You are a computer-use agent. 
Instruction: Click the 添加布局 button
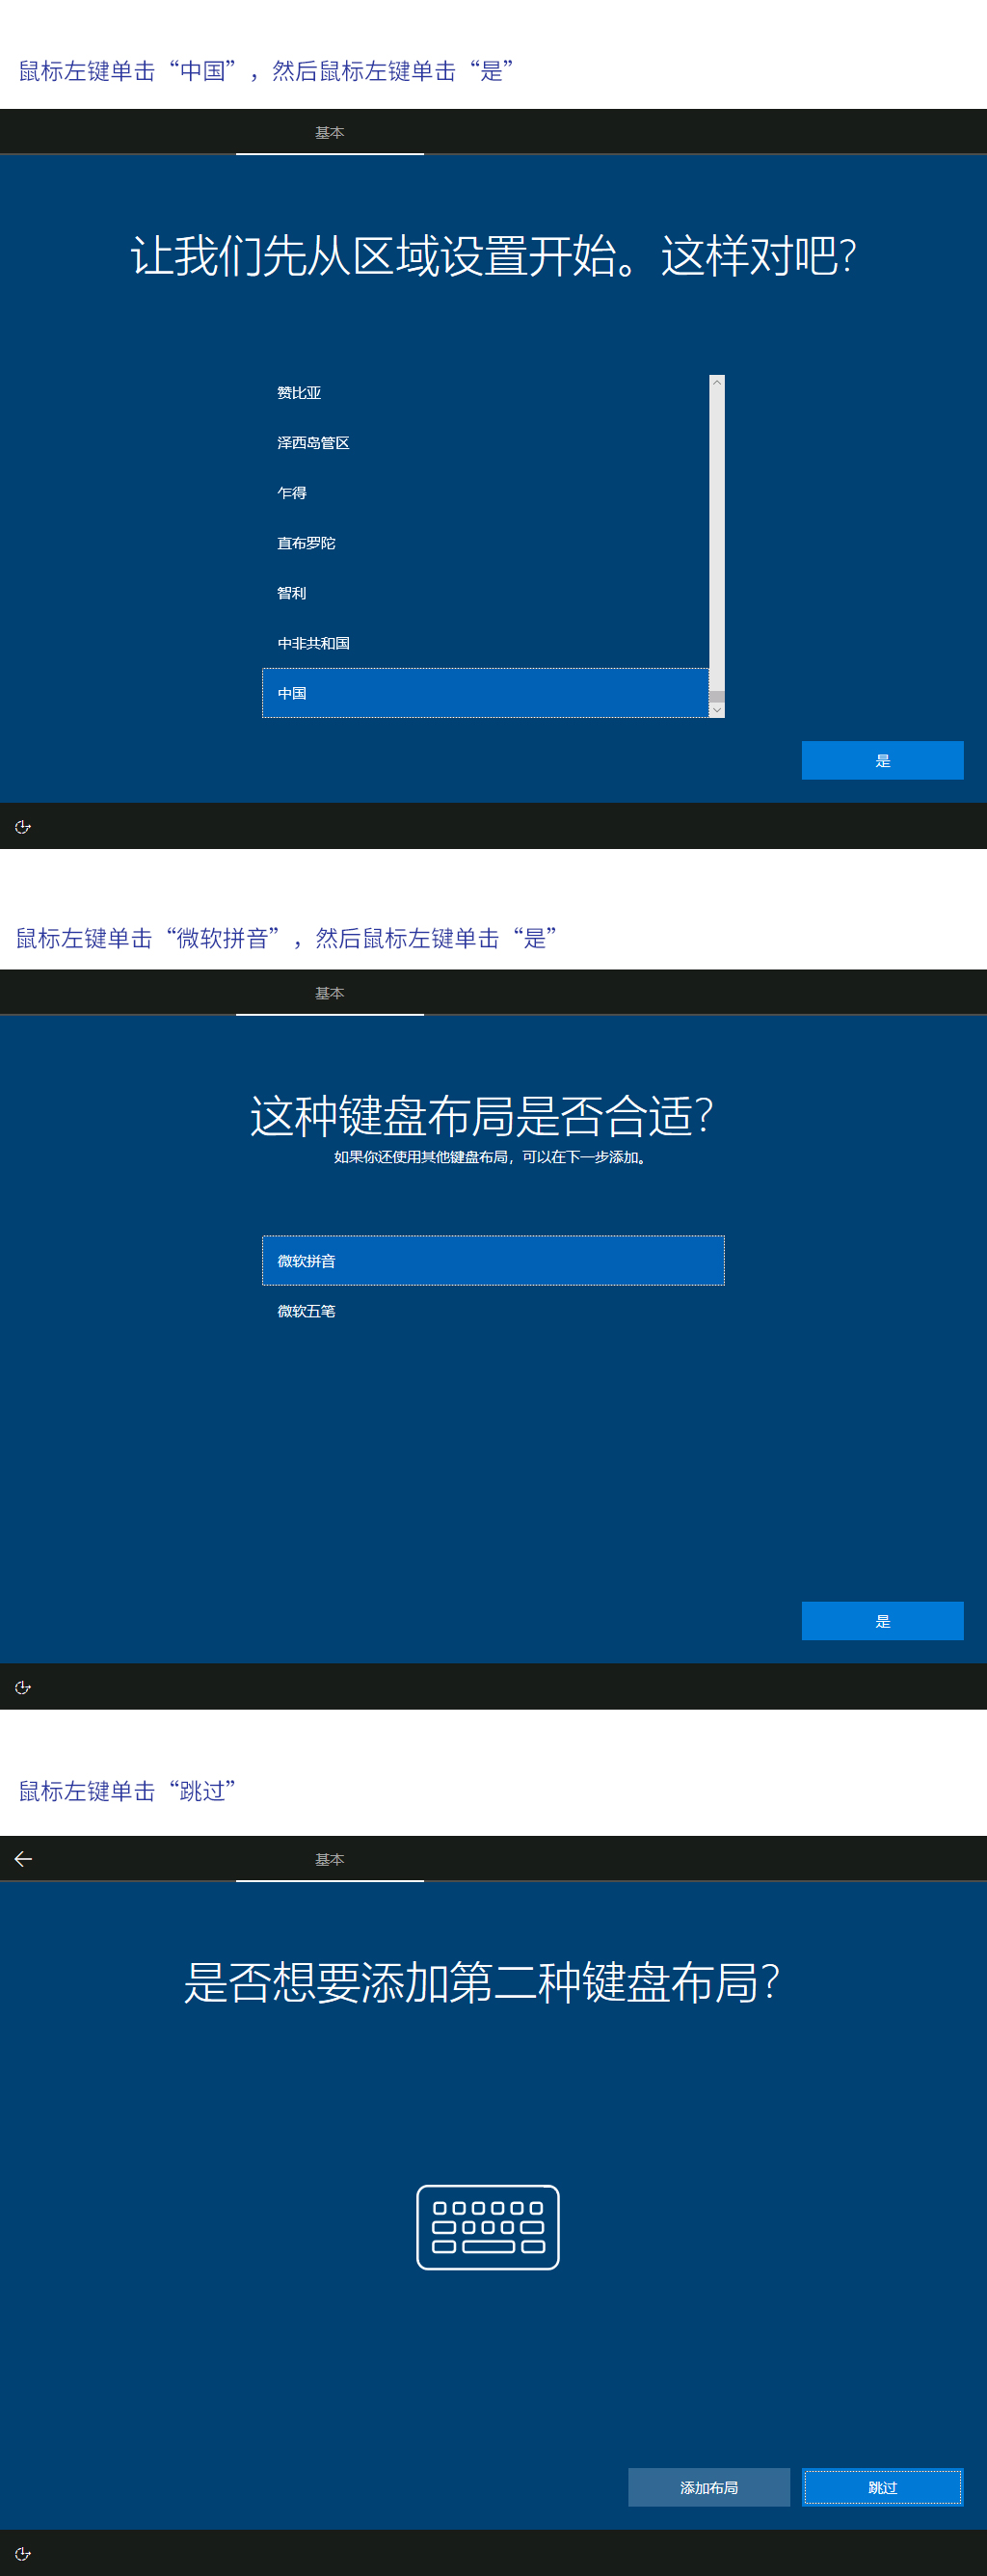pyautogui.click(x=709, y=2487)
